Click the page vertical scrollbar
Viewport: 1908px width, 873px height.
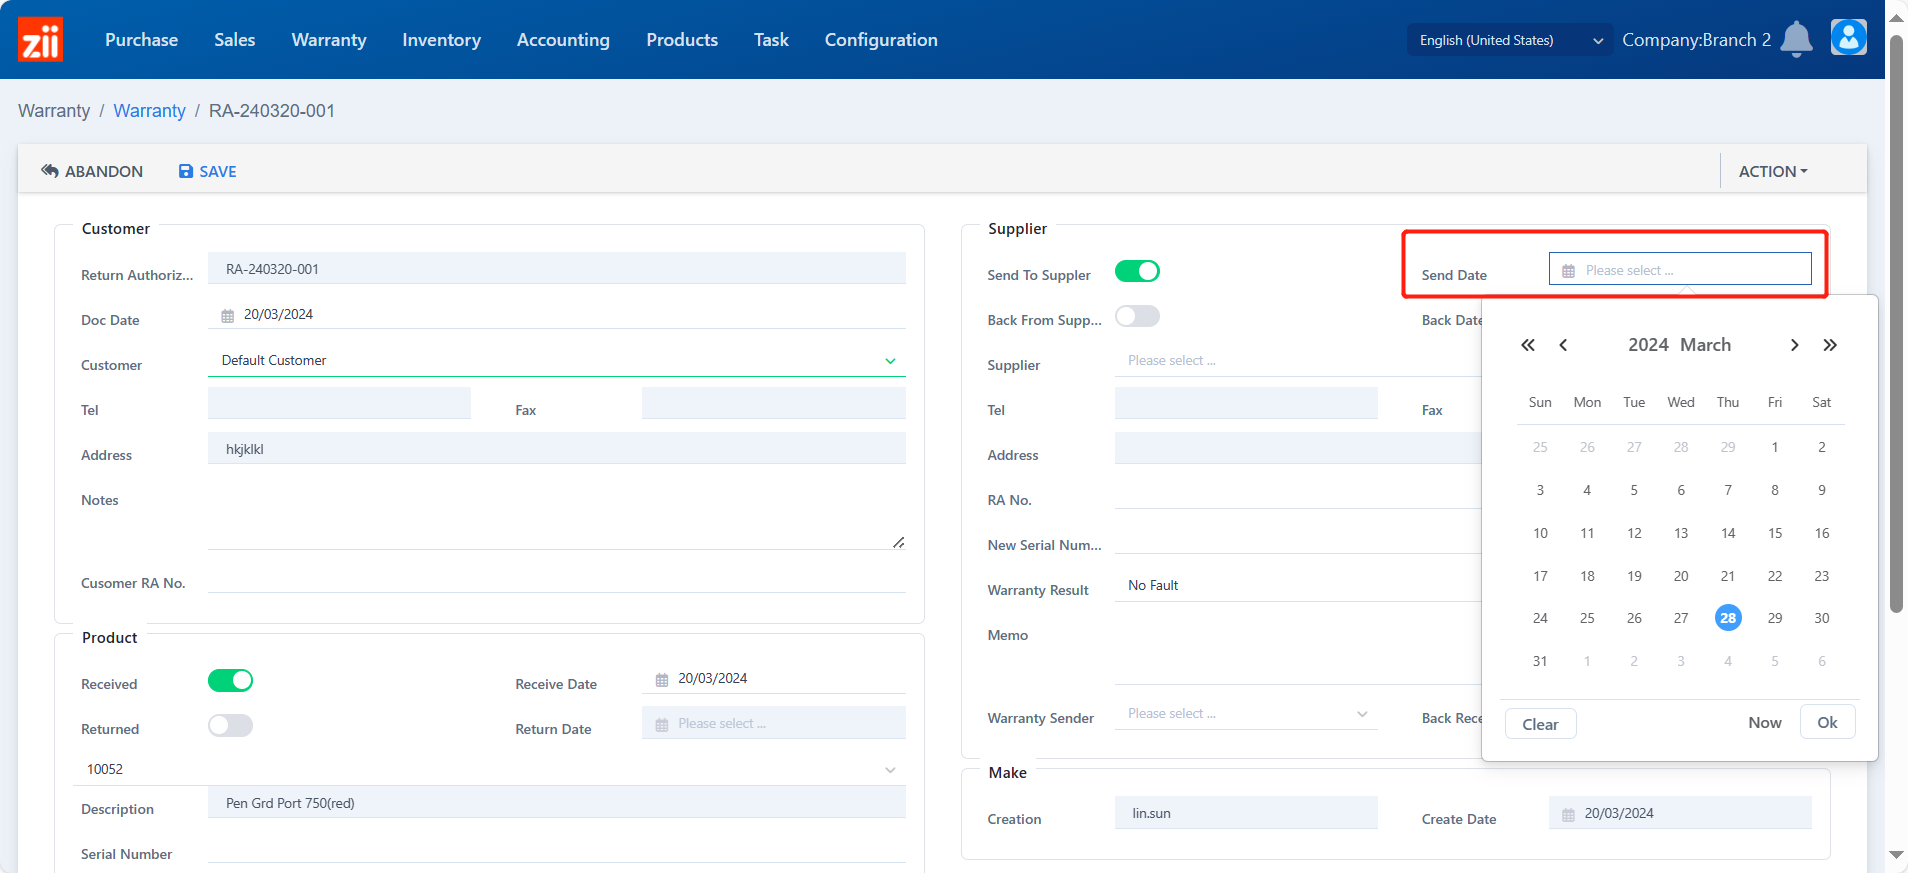point(1896,325)
